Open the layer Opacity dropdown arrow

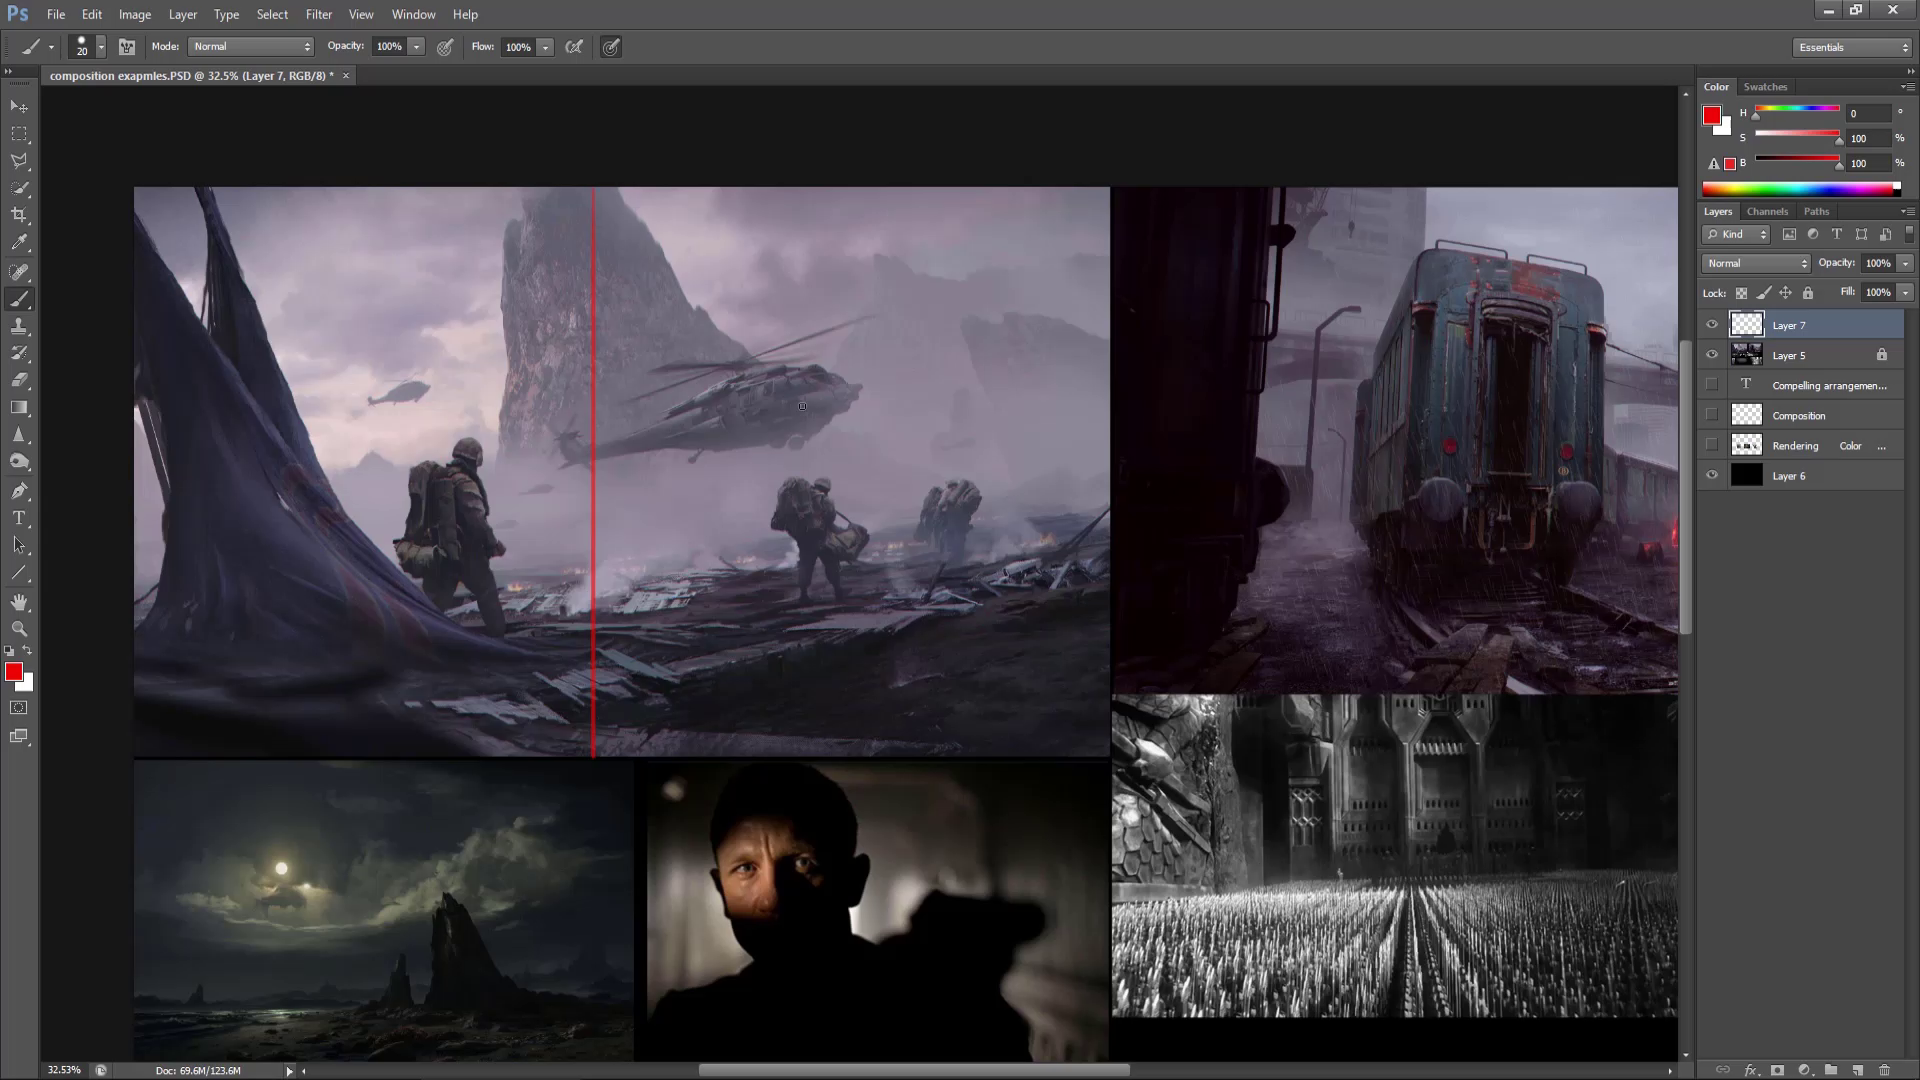tap(1905, 263)
